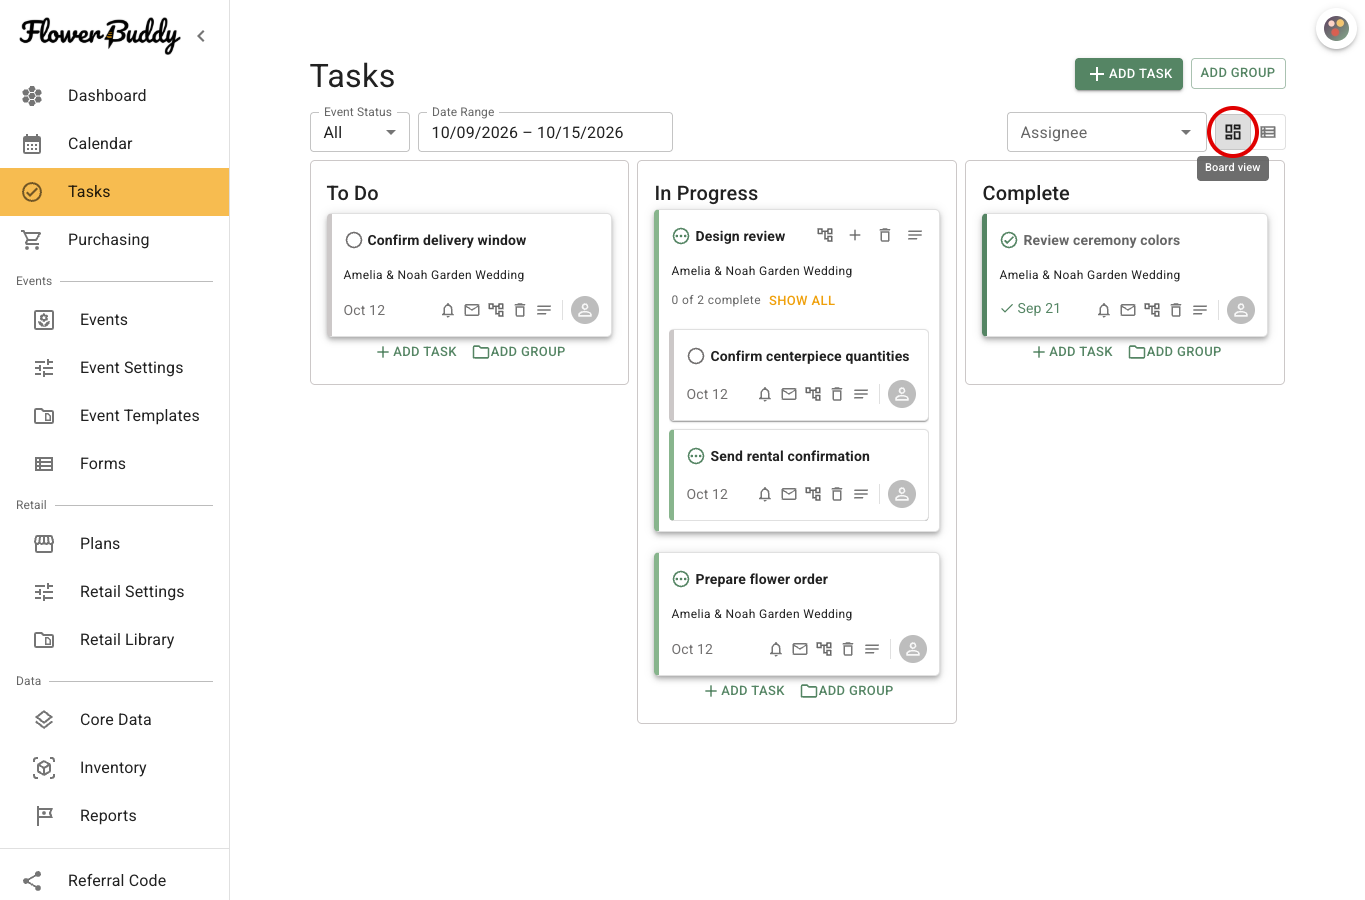The height and width of the screenshot is (900, 1365).
Task: Click the bell icon on Send rental confirmation
Action: 765,494
